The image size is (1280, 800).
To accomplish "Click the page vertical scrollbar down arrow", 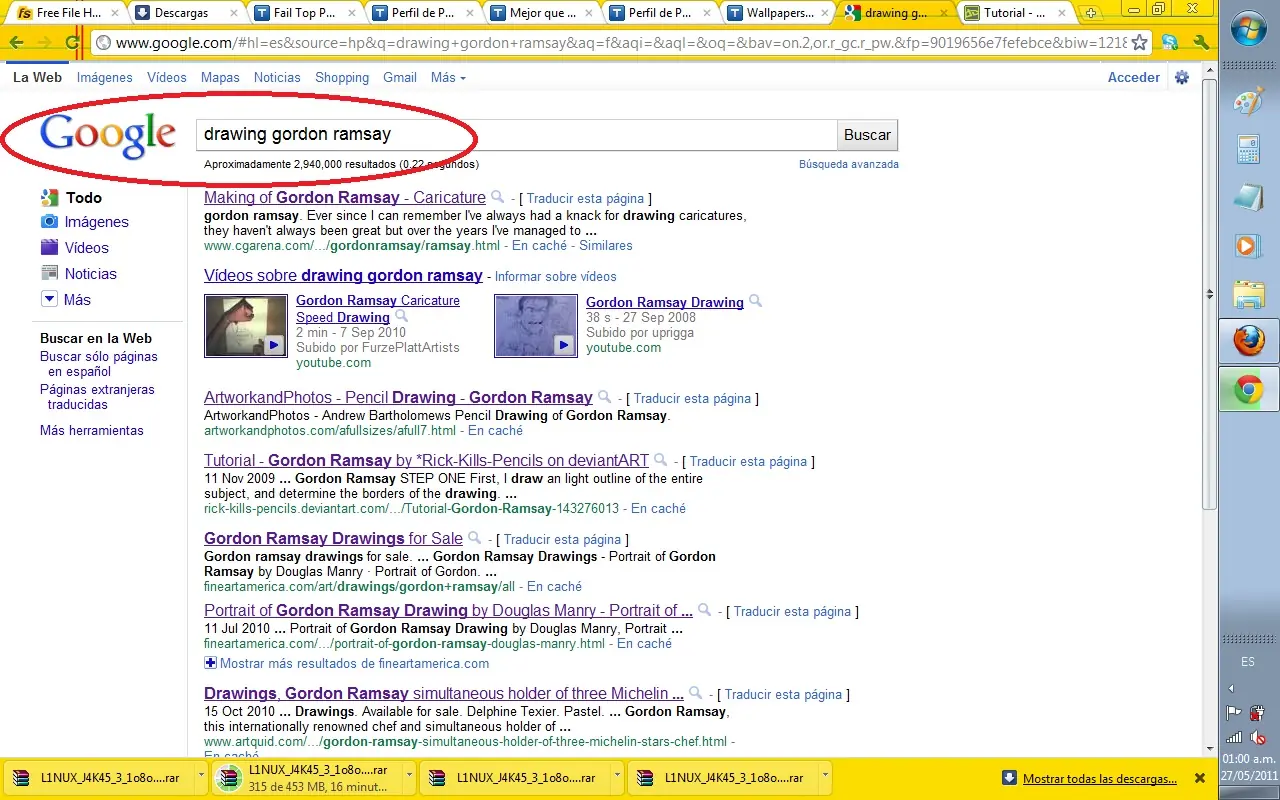I will 1210,748.
